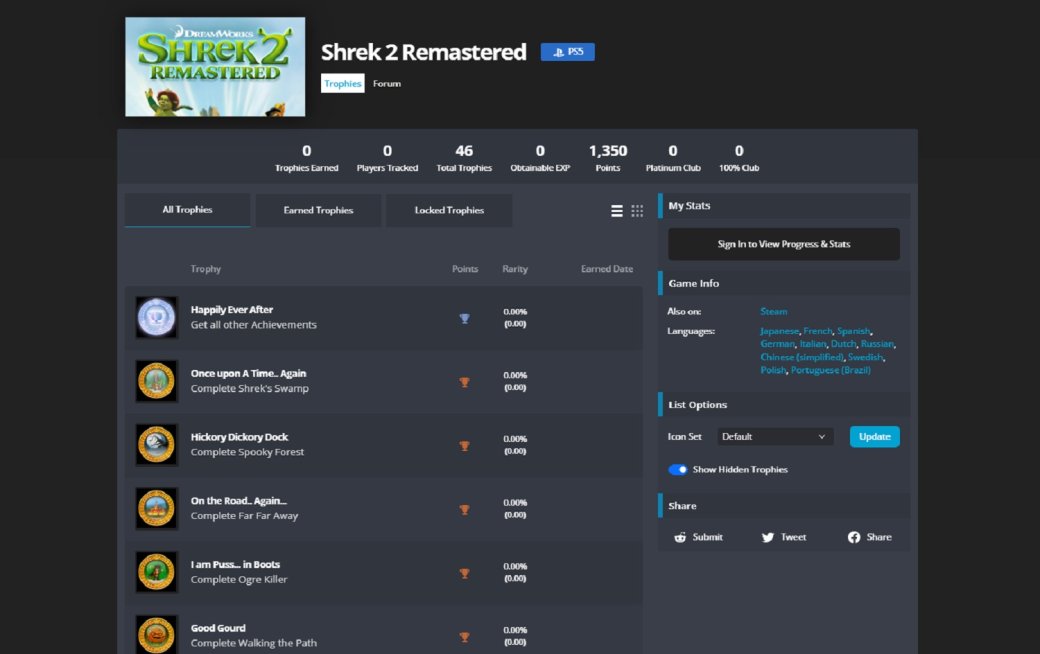Click the I am Puss... in Boots trophy icon
This screenshot has width=1040, height=654.
[157, 572]
